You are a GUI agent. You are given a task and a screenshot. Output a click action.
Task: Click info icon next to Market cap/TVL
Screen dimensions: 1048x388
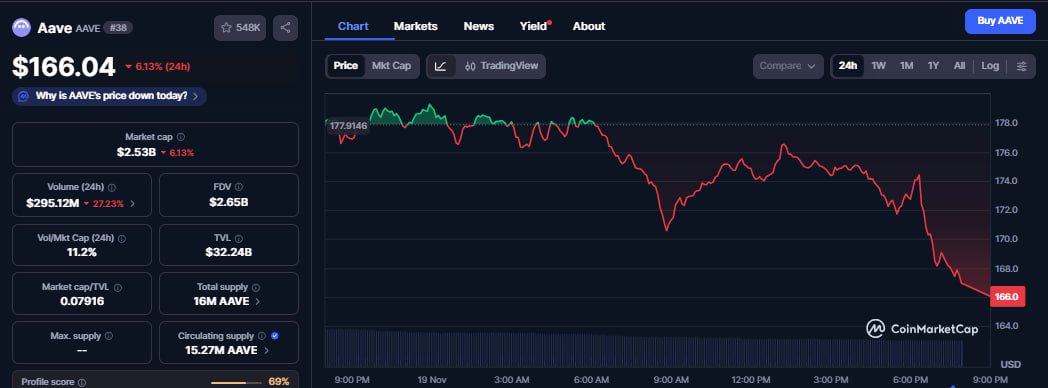(118, 287)
